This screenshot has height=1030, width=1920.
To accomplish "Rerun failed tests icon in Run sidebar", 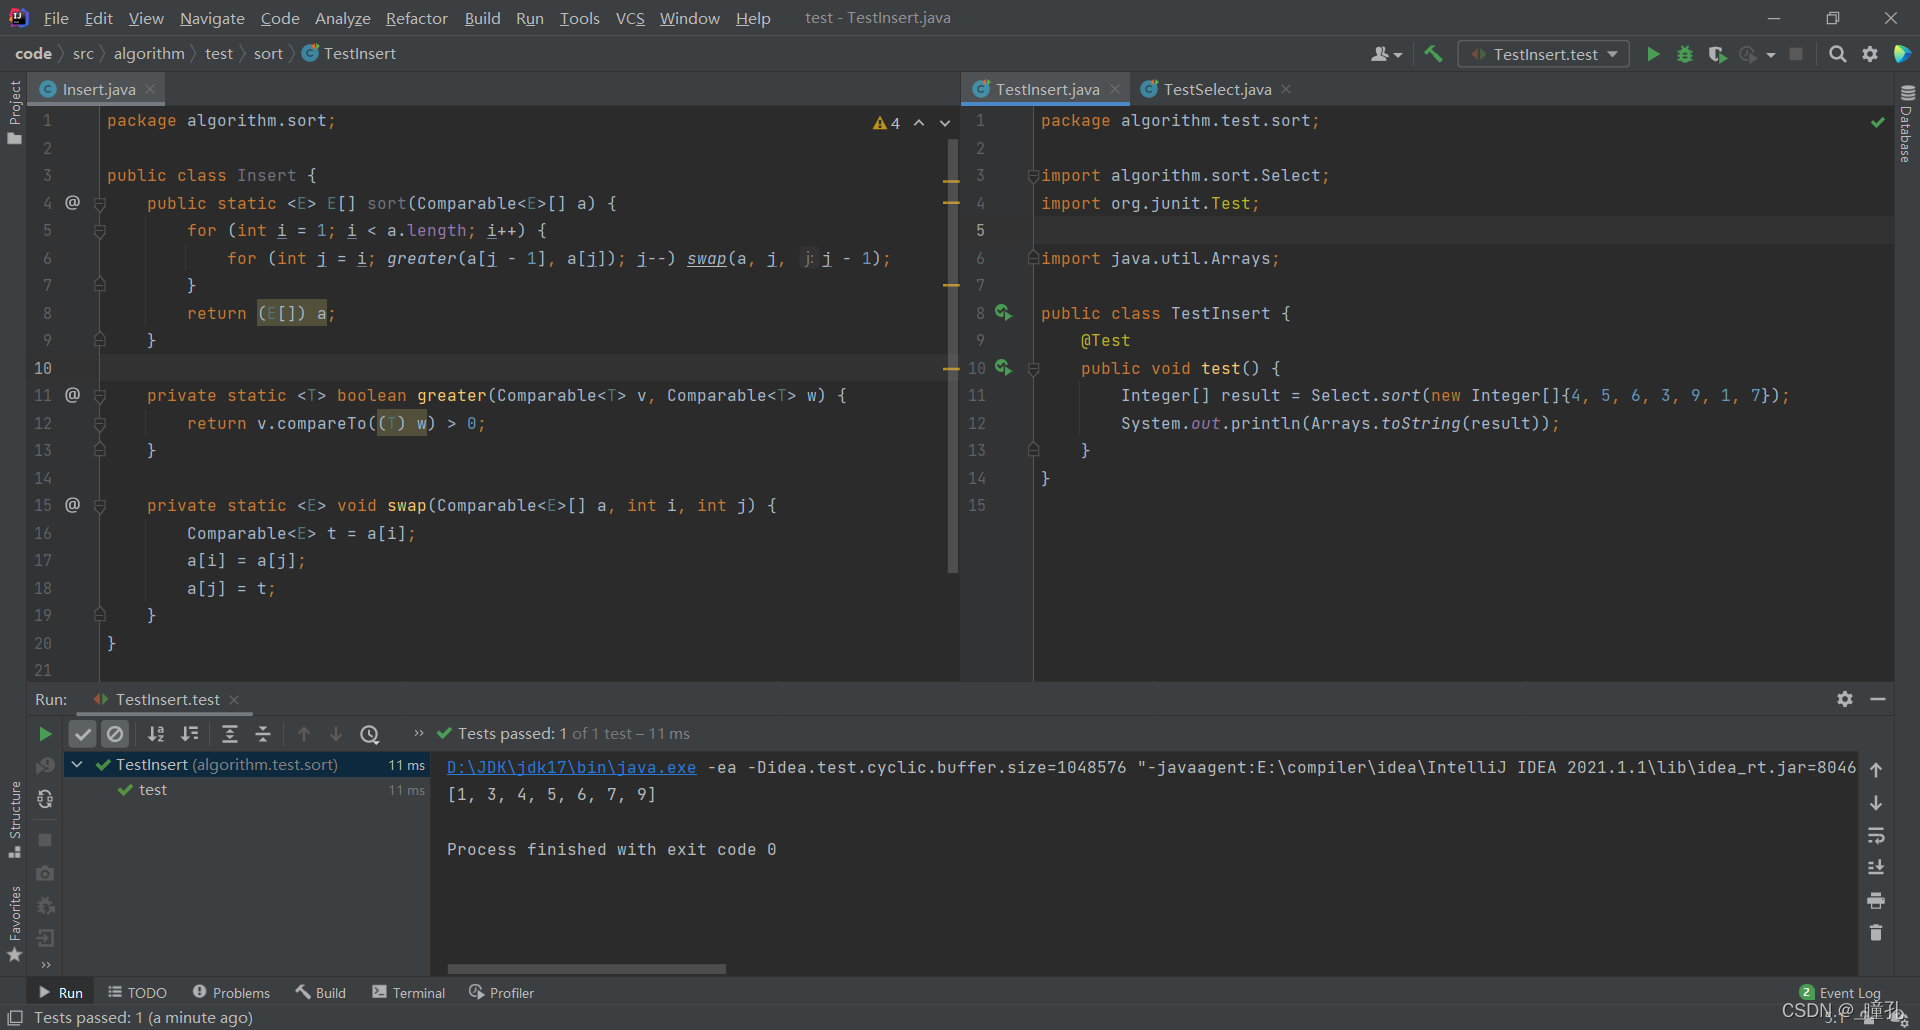I will click(45, 766).
